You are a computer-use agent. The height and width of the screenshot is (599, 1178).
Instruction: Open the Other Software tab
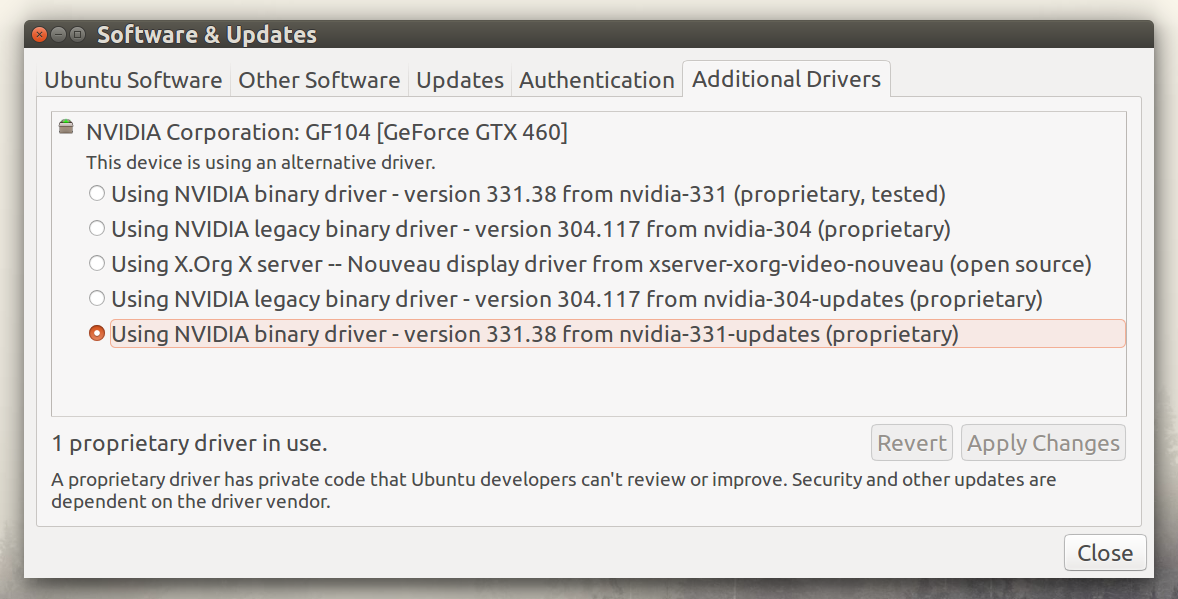[x=319, y=80]
